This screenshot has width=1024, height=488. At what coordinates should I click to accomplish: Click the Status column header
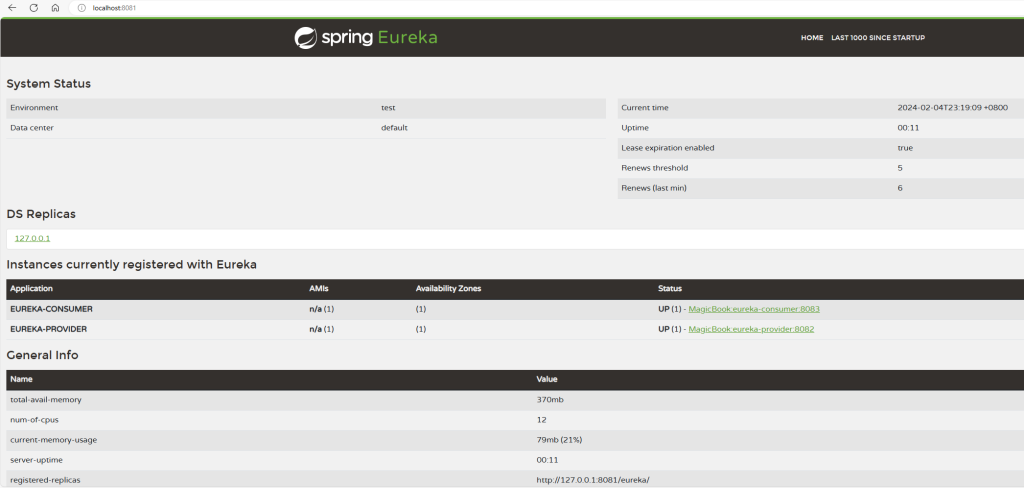click(x=670, y=288)
